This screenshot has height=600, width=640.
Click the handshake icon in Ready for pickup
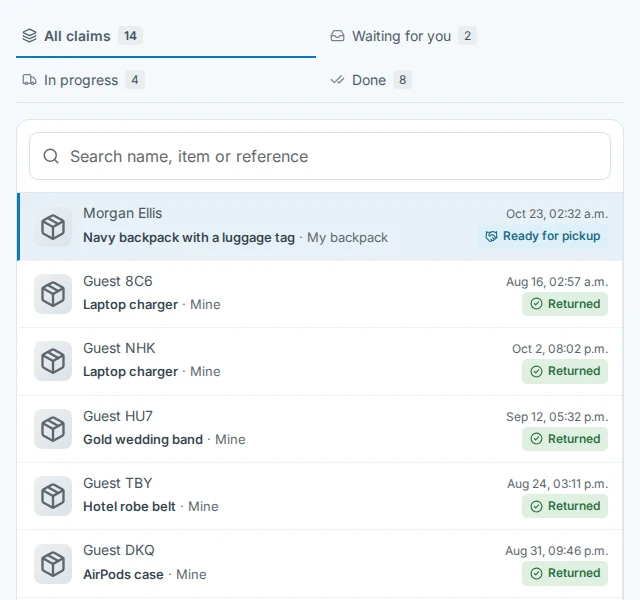point(491,236)
